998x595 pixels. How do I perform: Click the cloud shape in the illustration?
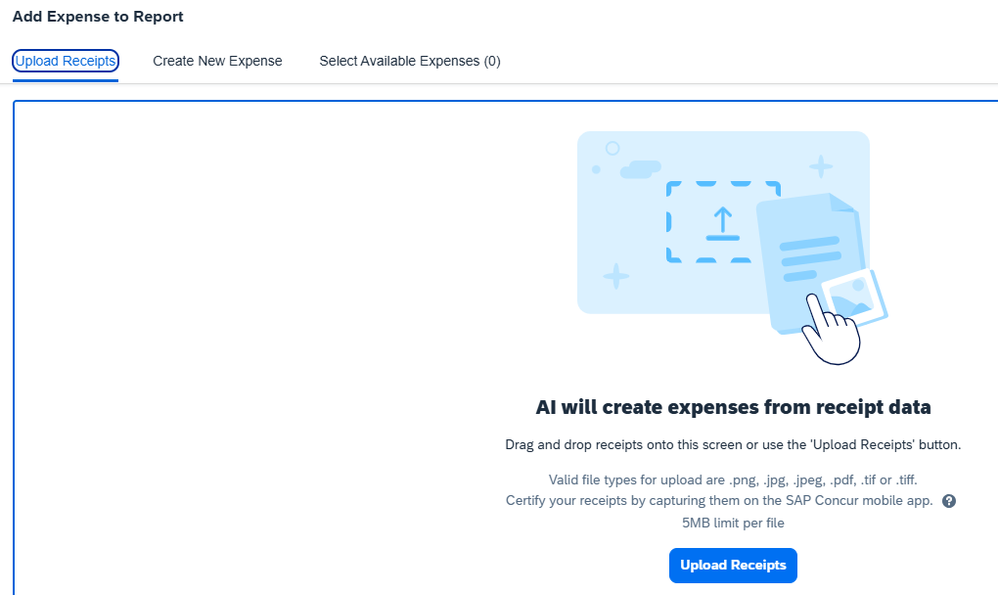pos(640,169)
